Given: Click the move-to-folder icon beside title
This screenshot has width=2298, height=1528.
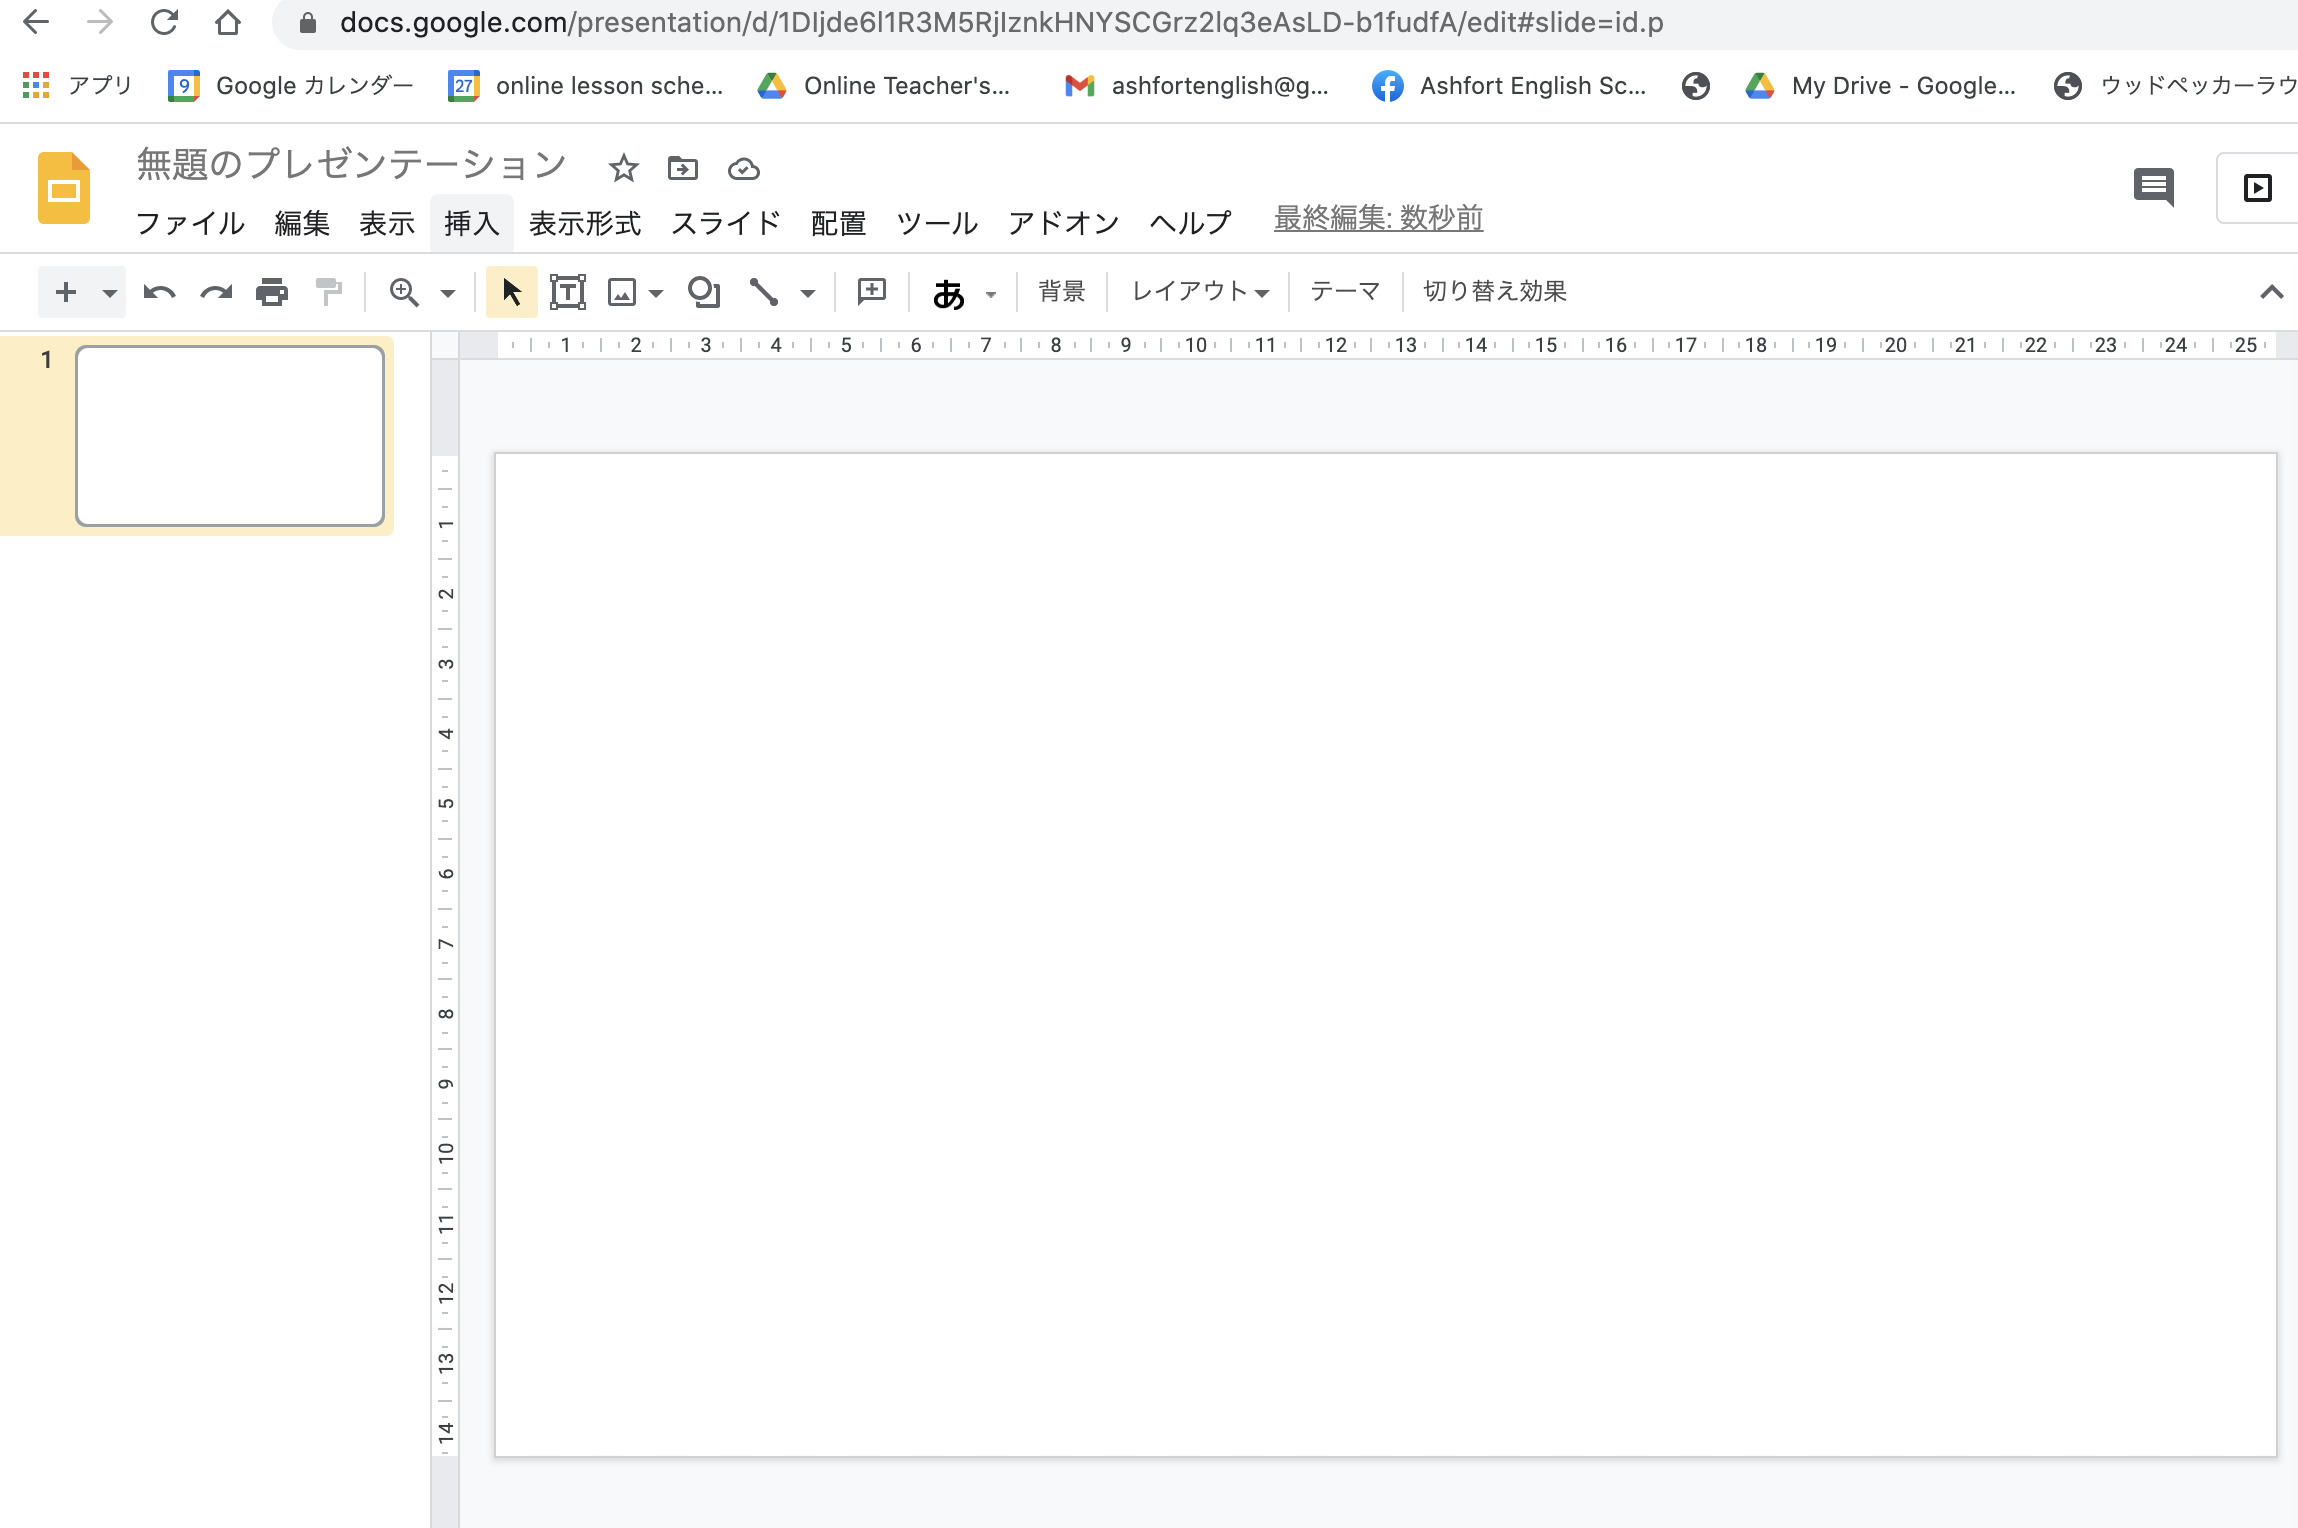Looking at the screenshot, I should (x=683, y=168).
